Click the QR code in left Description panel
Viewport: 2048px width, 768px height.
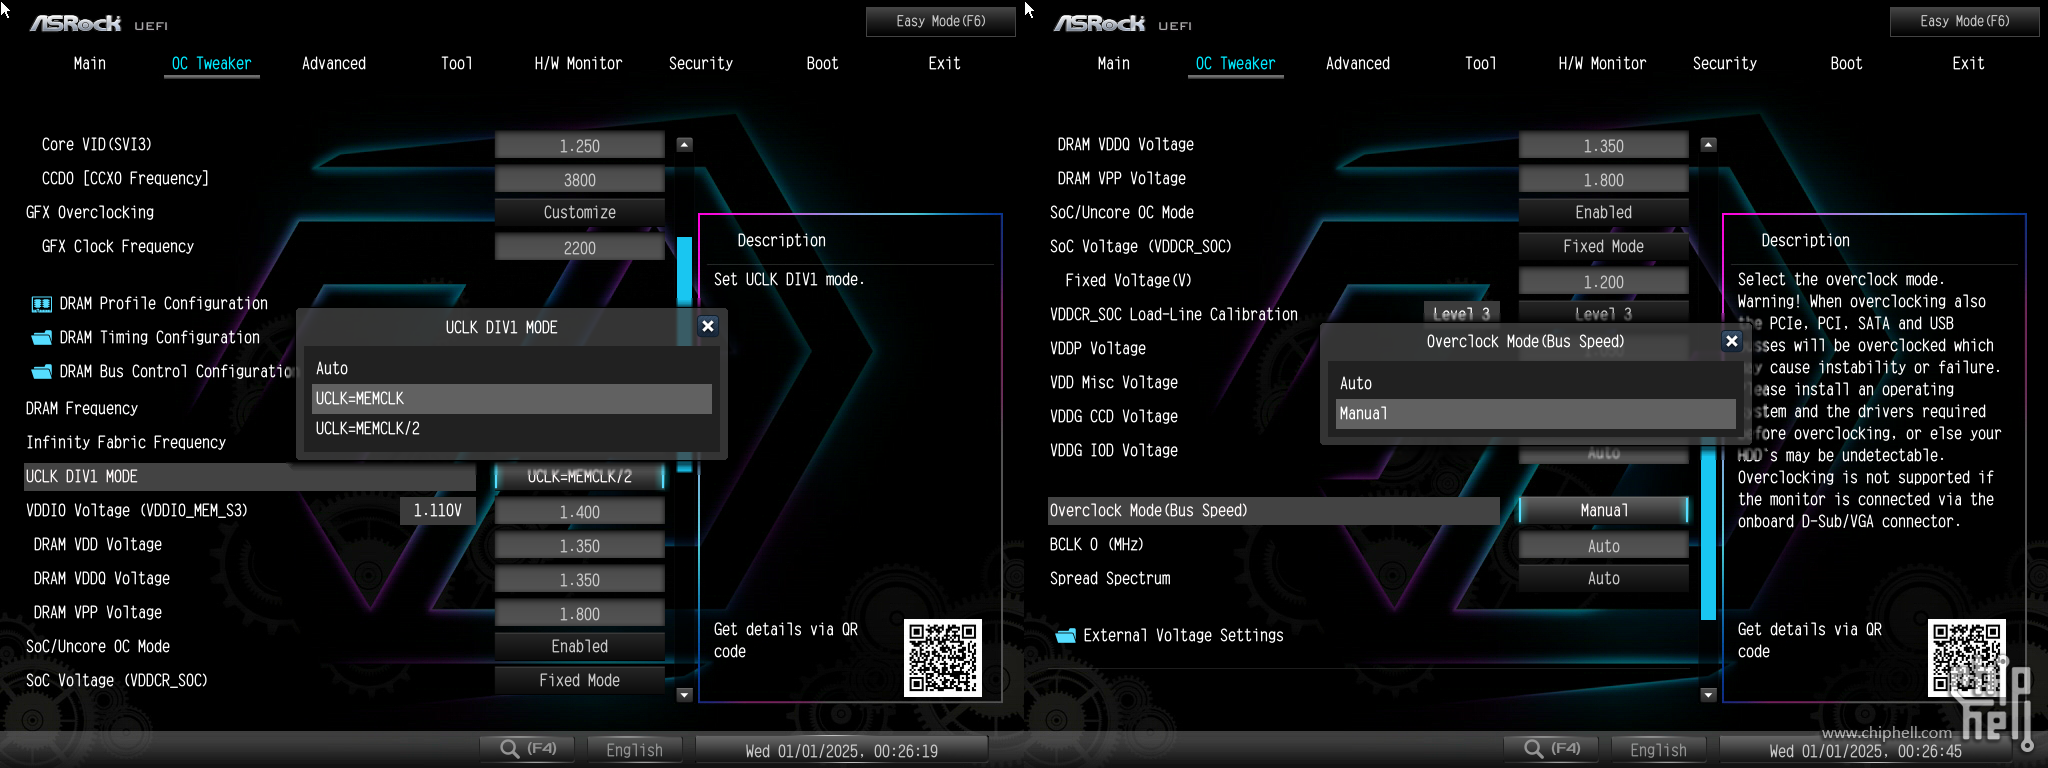tap(942, 657)
